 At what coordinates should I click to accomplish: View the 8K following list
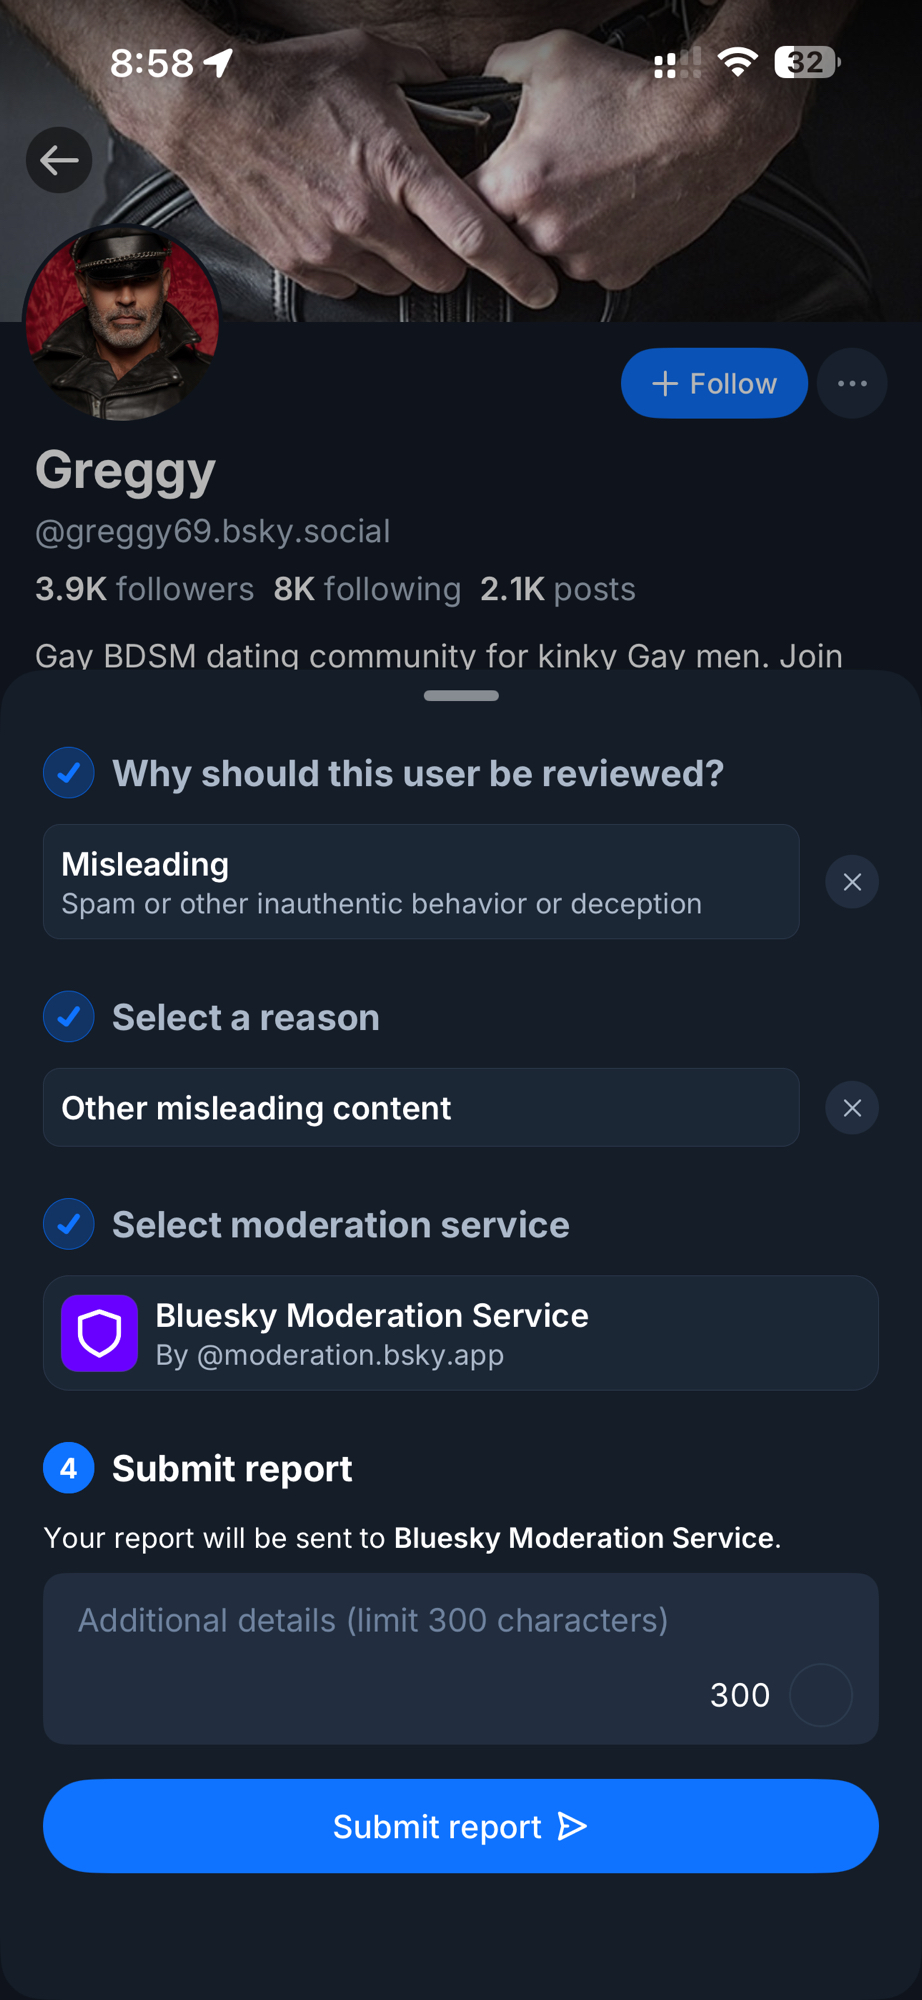coord(367,589)
